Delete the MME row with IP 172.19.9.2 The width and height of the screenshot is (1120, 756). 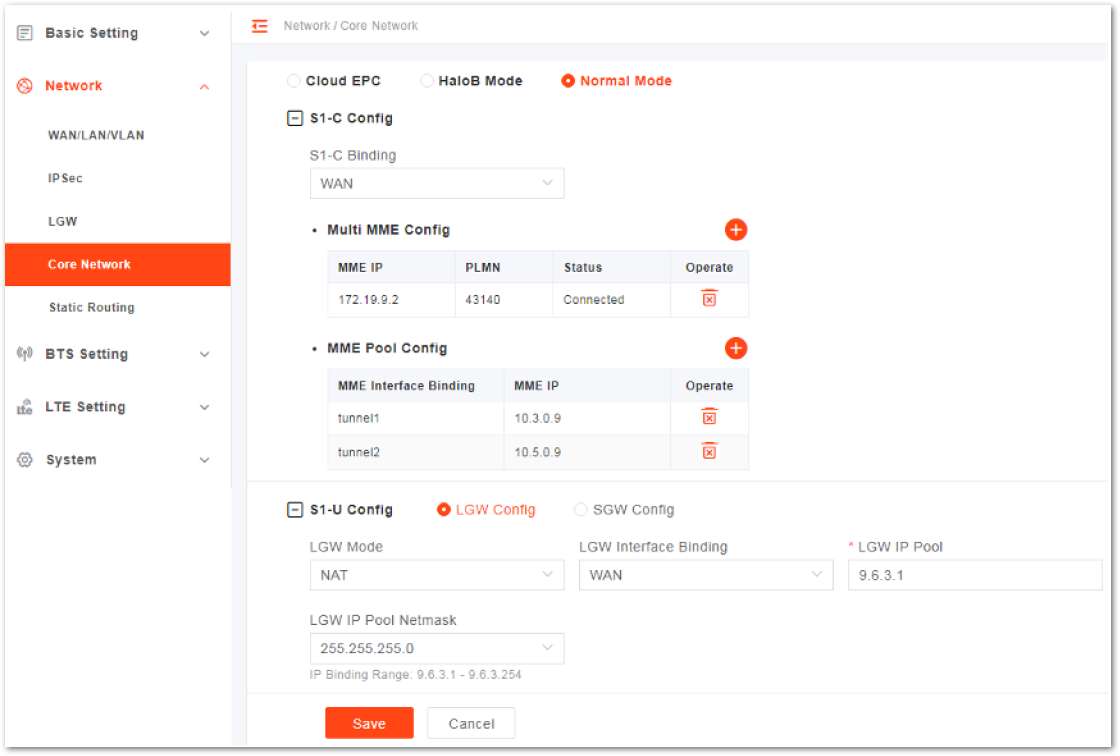709,299
